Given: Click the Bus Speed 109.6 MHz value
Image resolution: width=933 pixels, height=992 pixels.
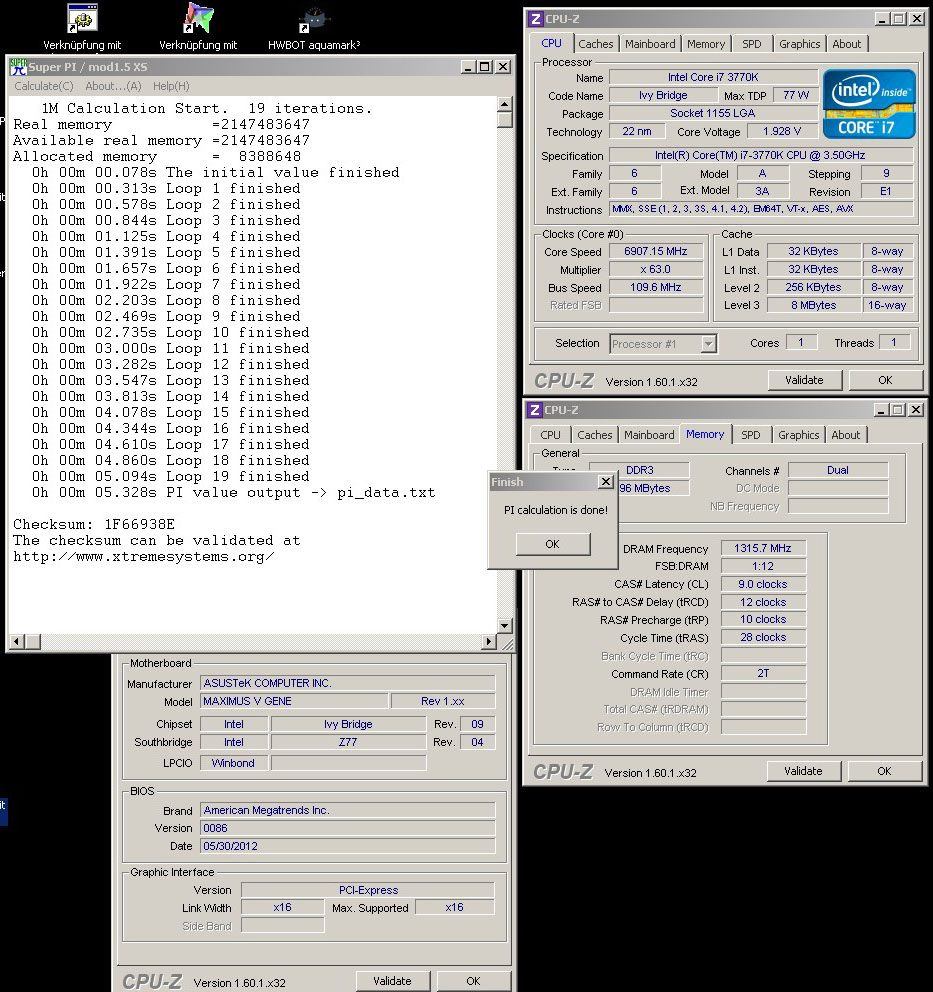Looking at the screenshot, I should click(656, 287).
